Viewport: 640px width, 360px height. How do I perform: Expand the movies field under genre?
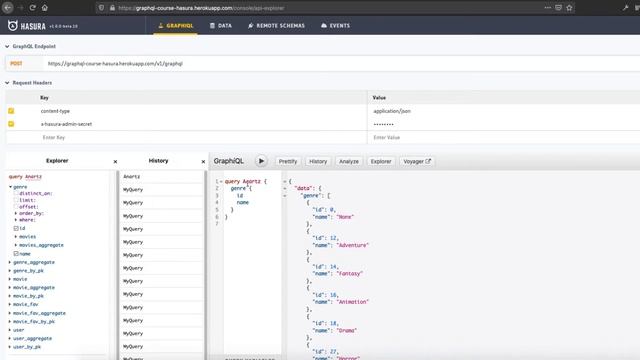coord(16,237)
